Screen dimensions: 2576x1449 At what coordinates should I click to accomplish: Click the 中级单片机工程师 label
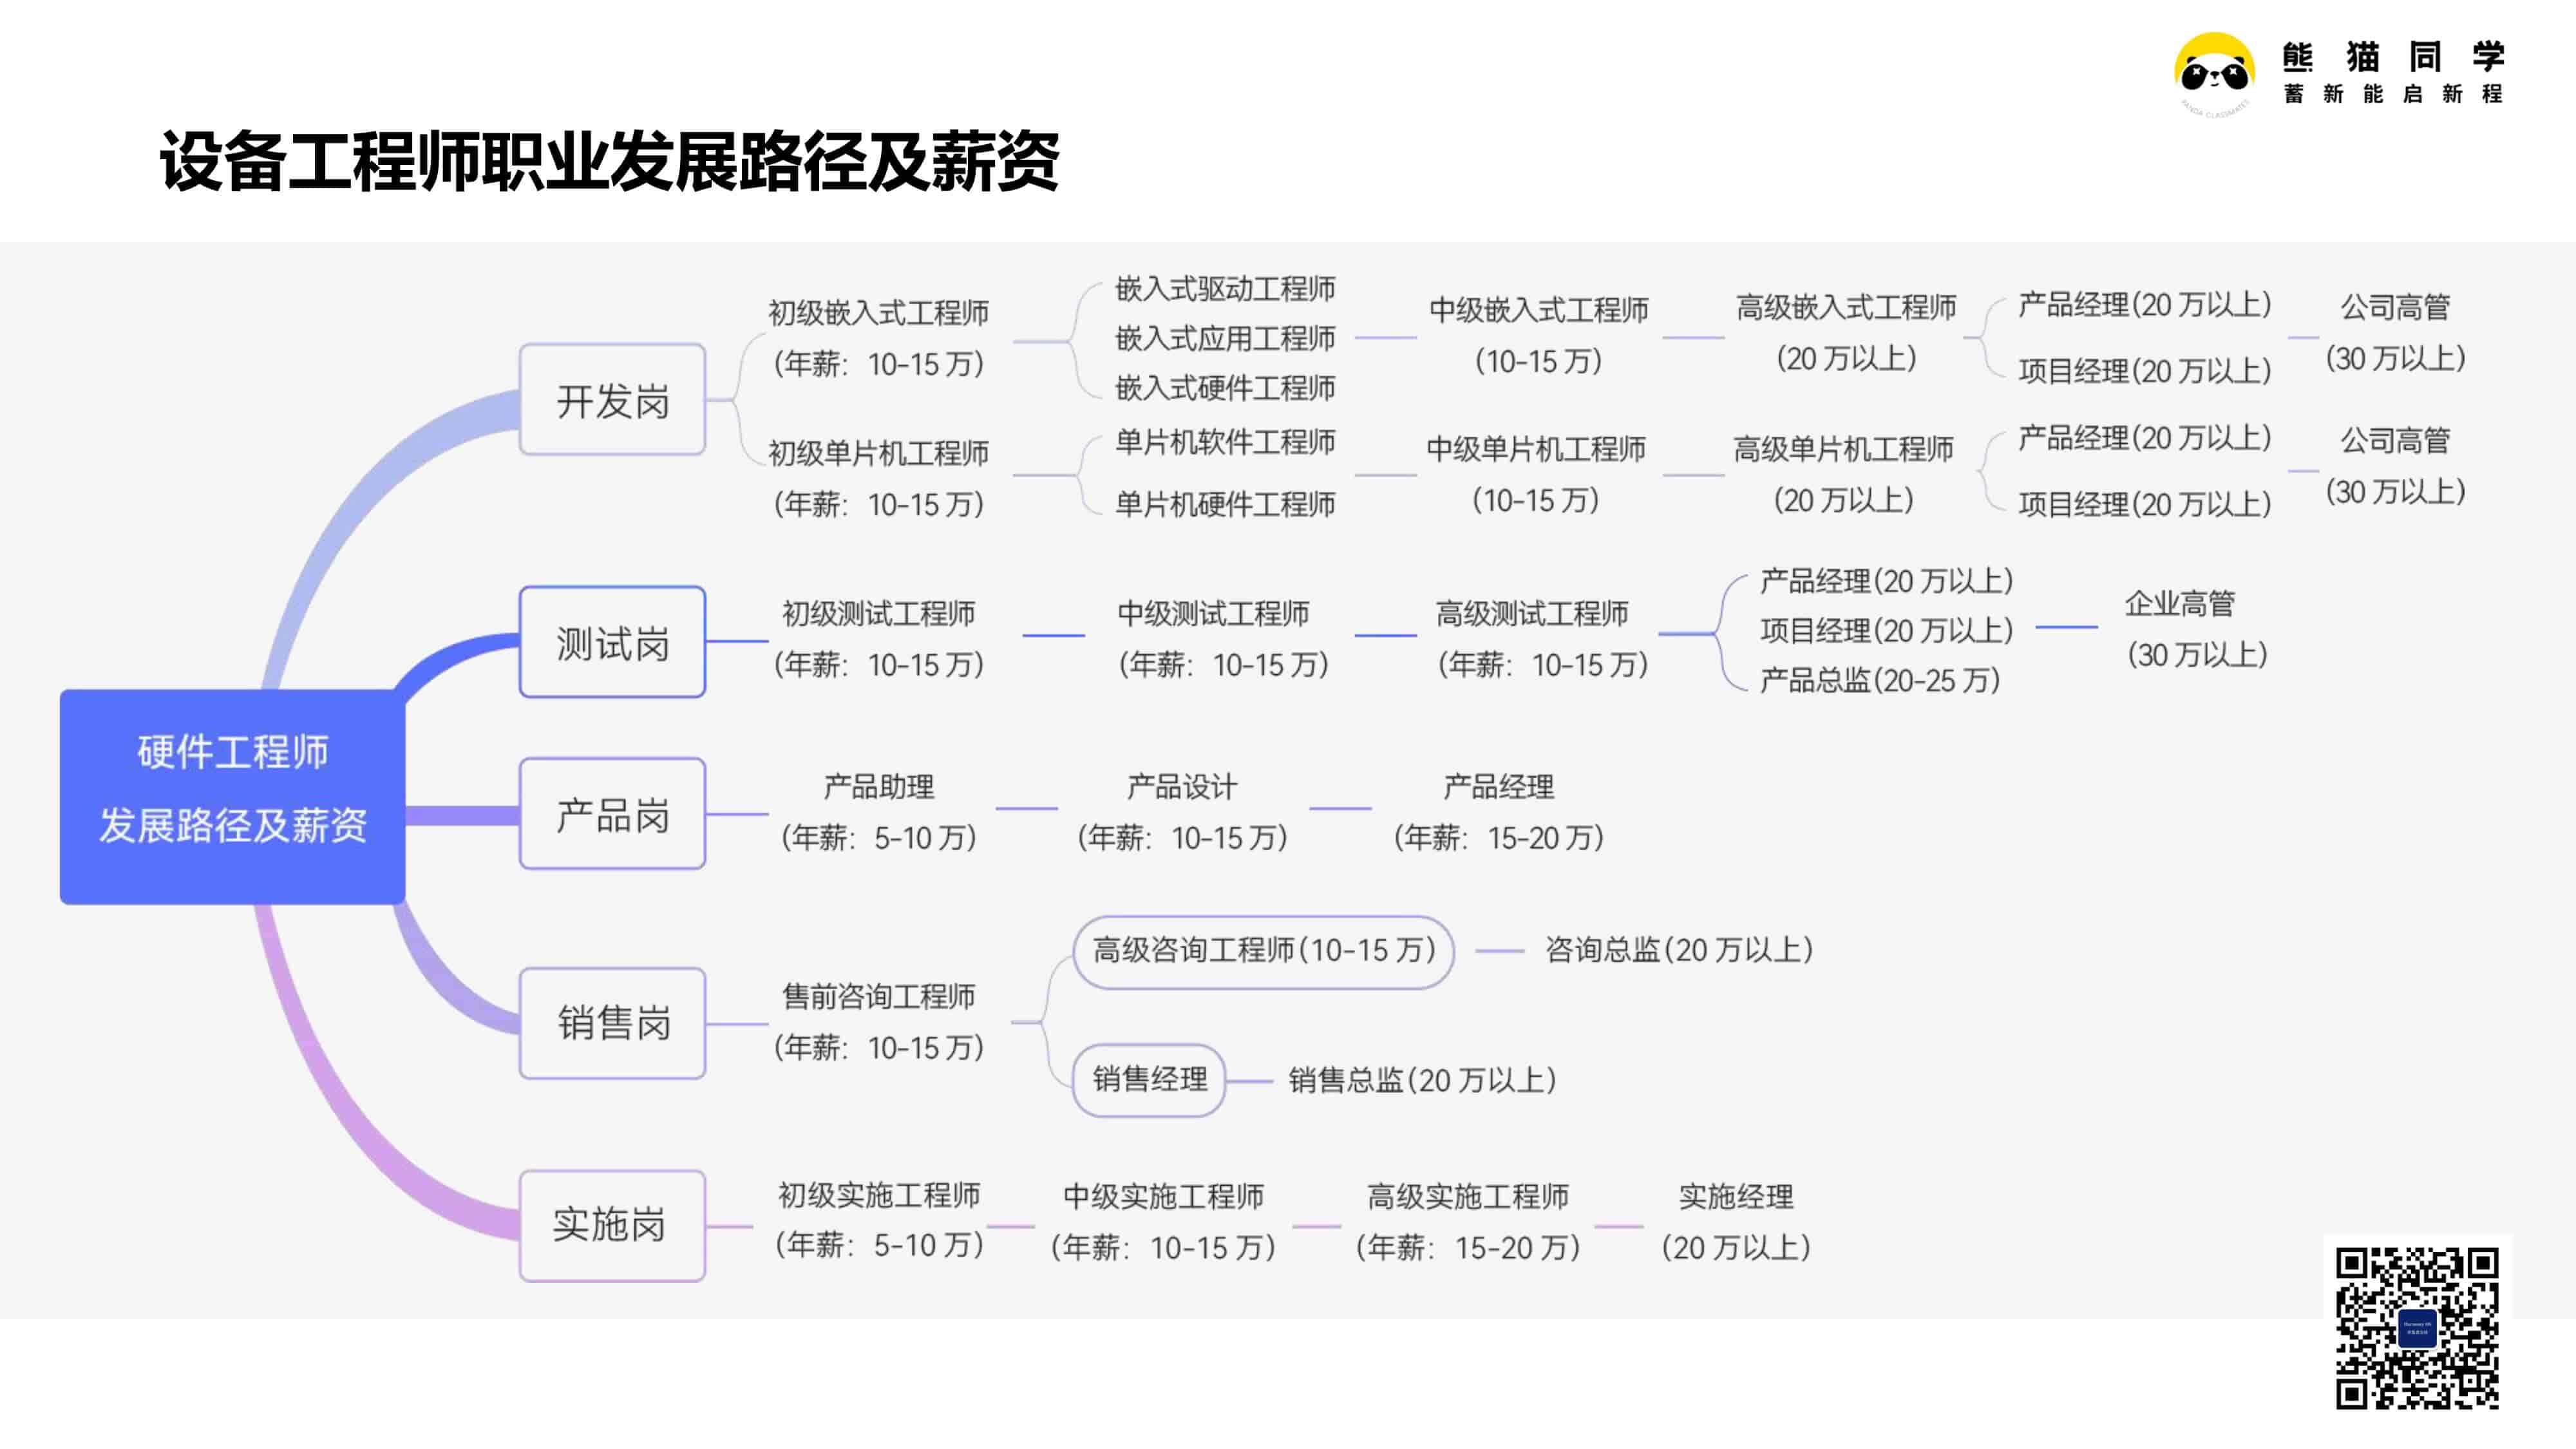pos(1536,449)
